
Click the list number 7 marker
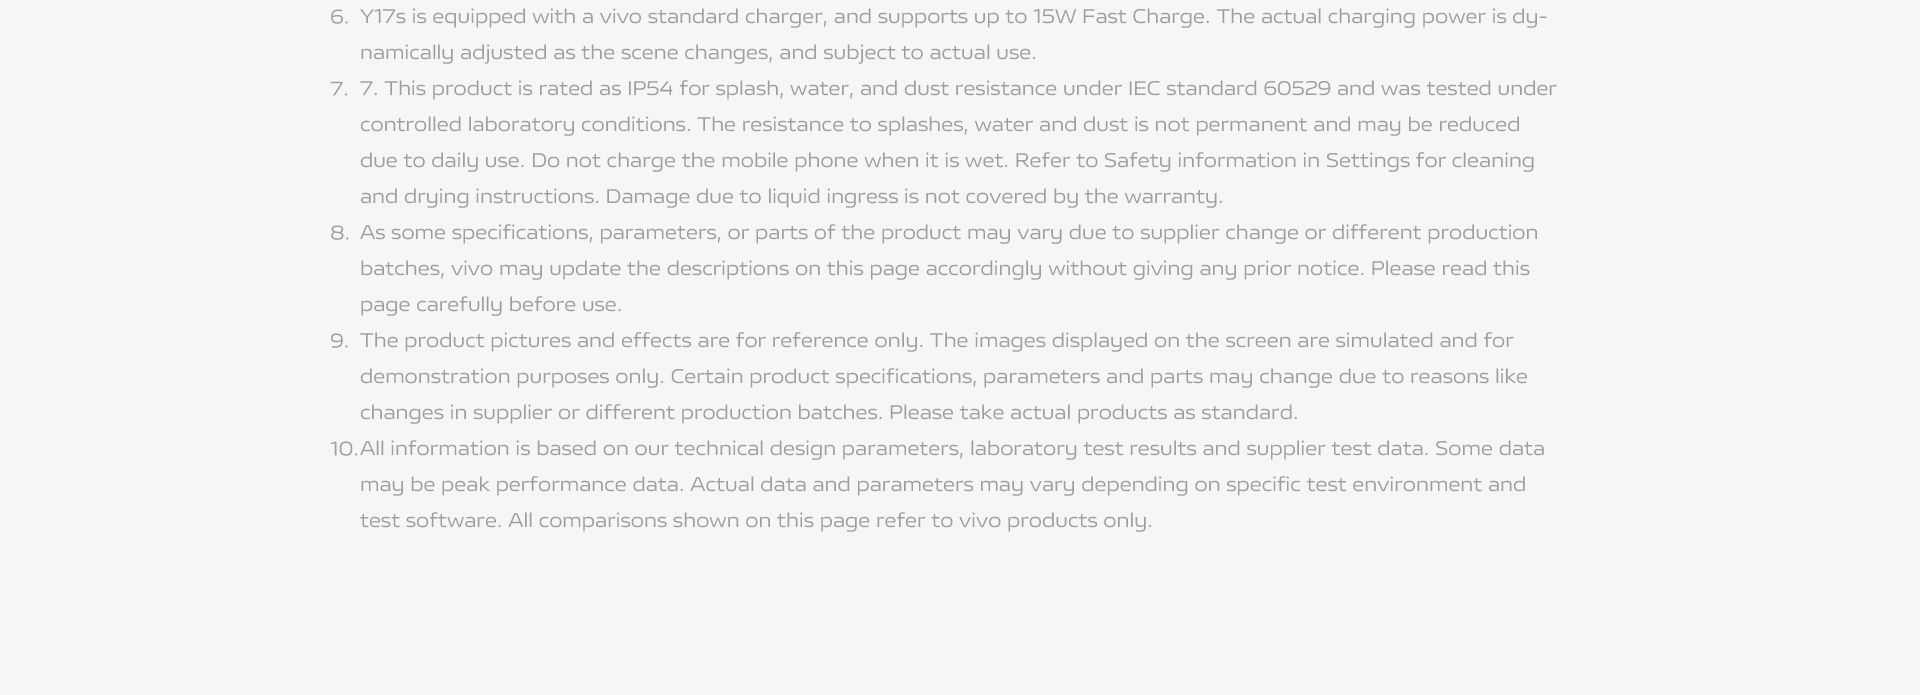pos(339,89)
